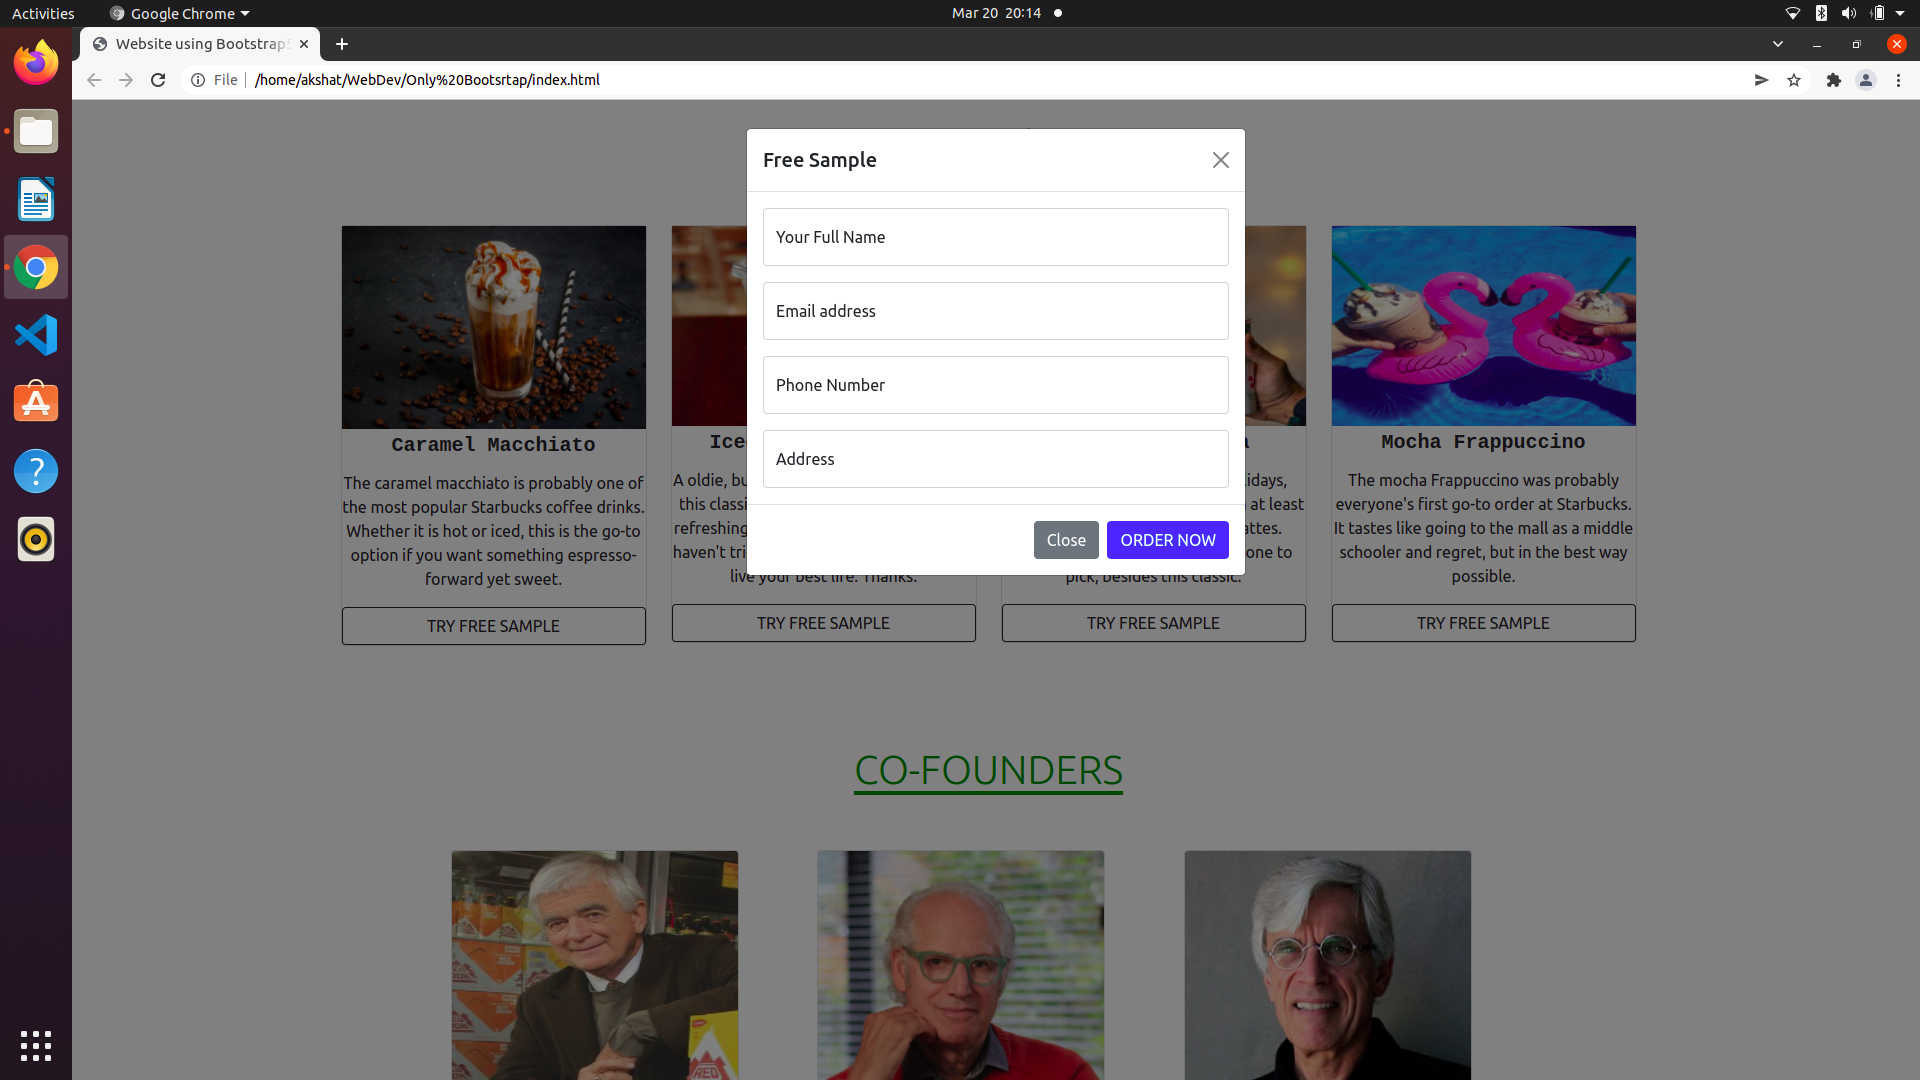This screenshot has height=1080, width=1920.
Task: Close the Free Sample modal with X
Action: [x=1220, y=160]
